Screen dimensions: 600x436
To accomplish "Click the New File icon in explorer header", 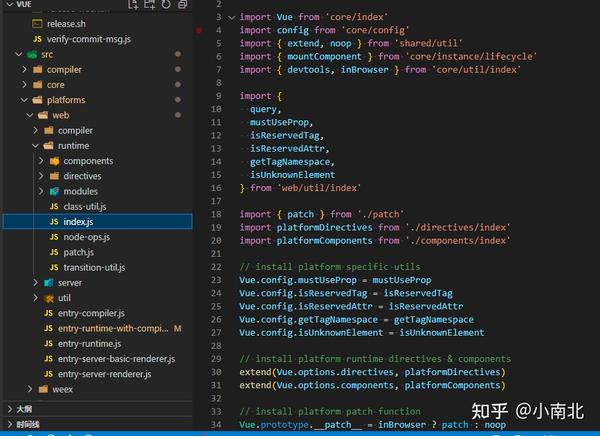I will click(x=133, y=4).
